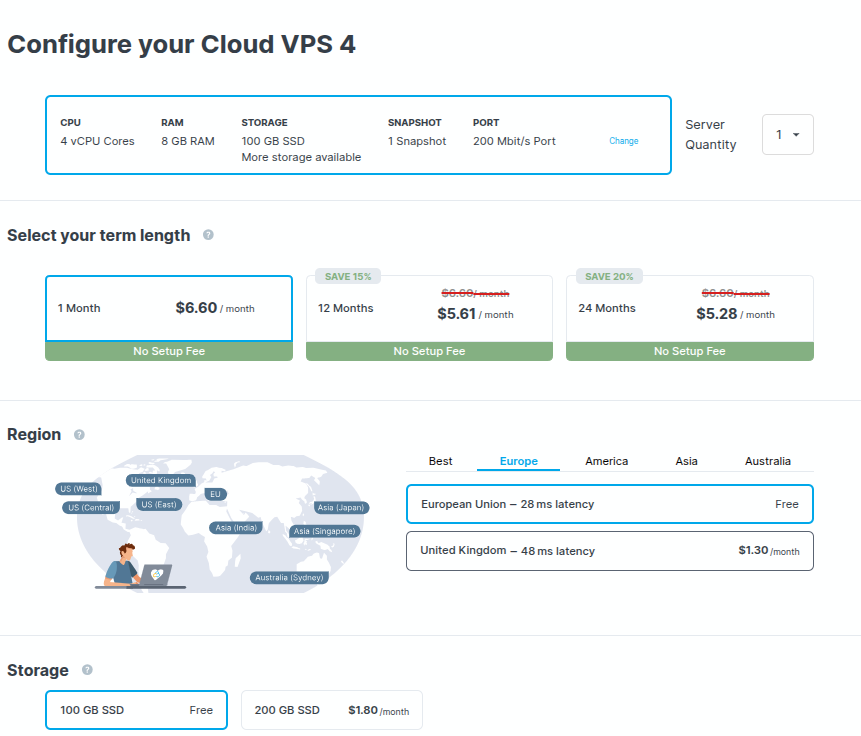Click the SAVE 15% badge
This screenshot has width=861, height=736.
[348, 276]
